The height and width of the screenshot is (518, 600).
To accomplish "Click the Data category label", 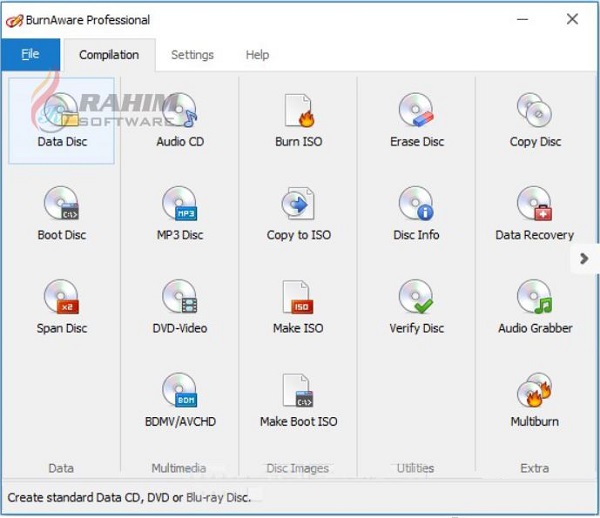I will [x=61, y=468].
